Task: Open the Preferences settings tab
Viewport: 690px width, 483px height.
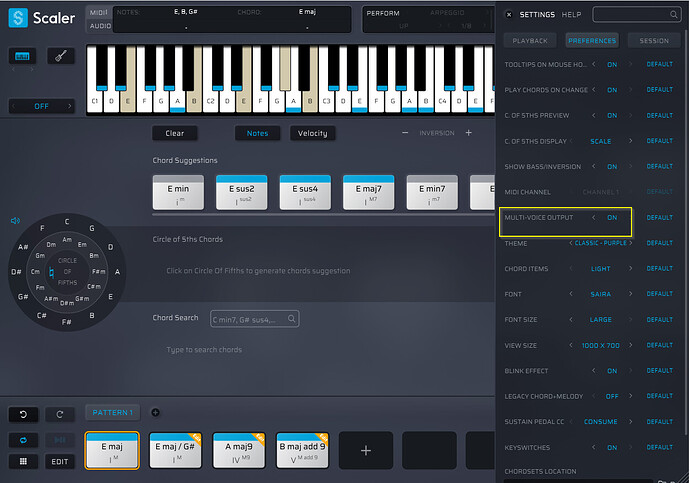Action: click(592, 41)
